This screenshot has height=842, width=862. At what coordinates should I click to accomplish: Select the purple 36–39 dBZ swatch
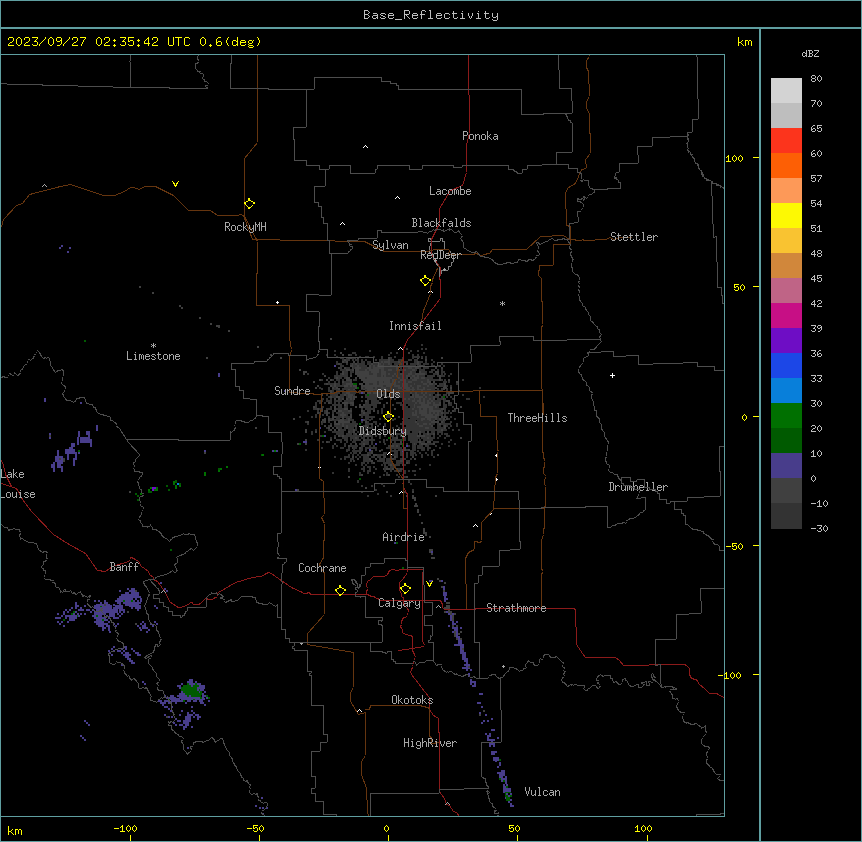click(x=786, y=341)
